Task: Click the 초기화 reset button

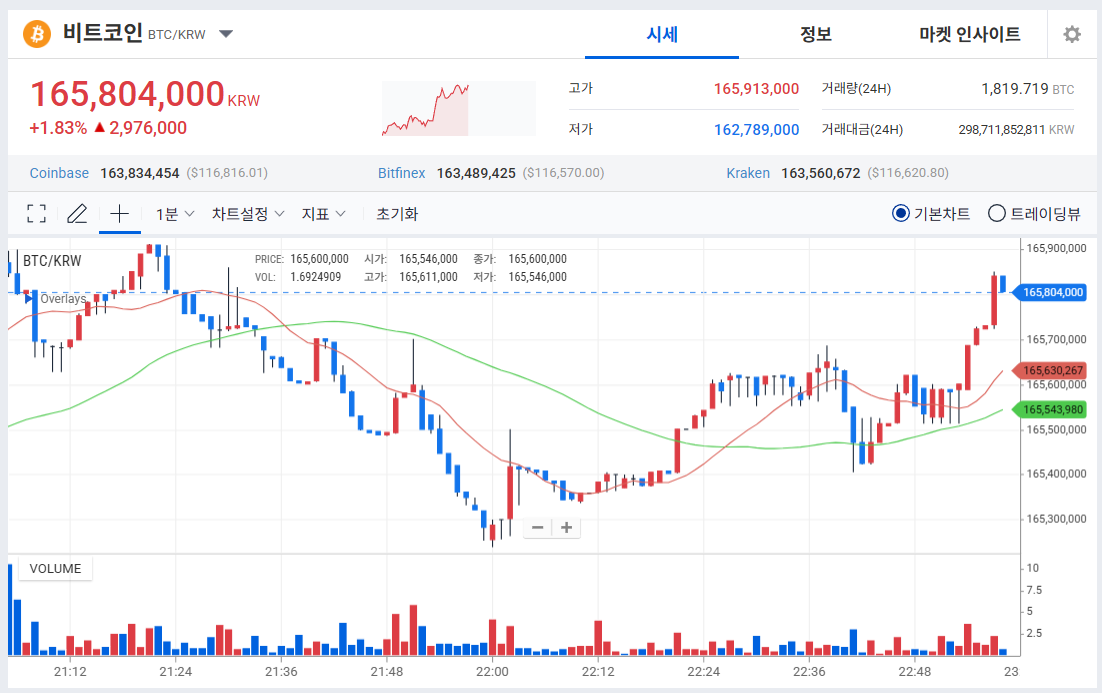Action: pos(397,213)
